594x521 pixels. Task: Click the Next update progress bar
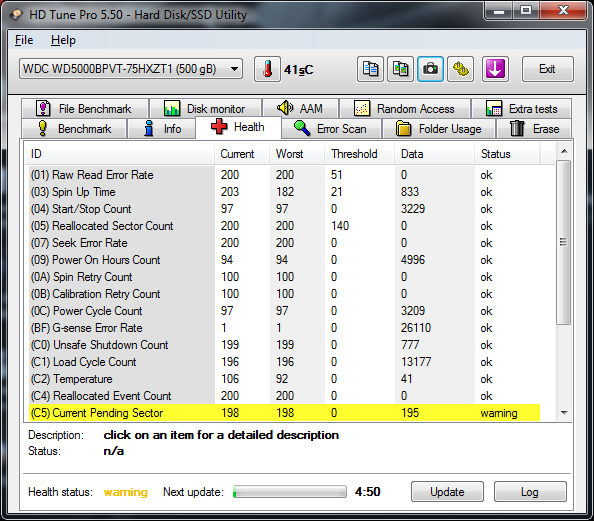pyautogui.click(x=290, y=492)
